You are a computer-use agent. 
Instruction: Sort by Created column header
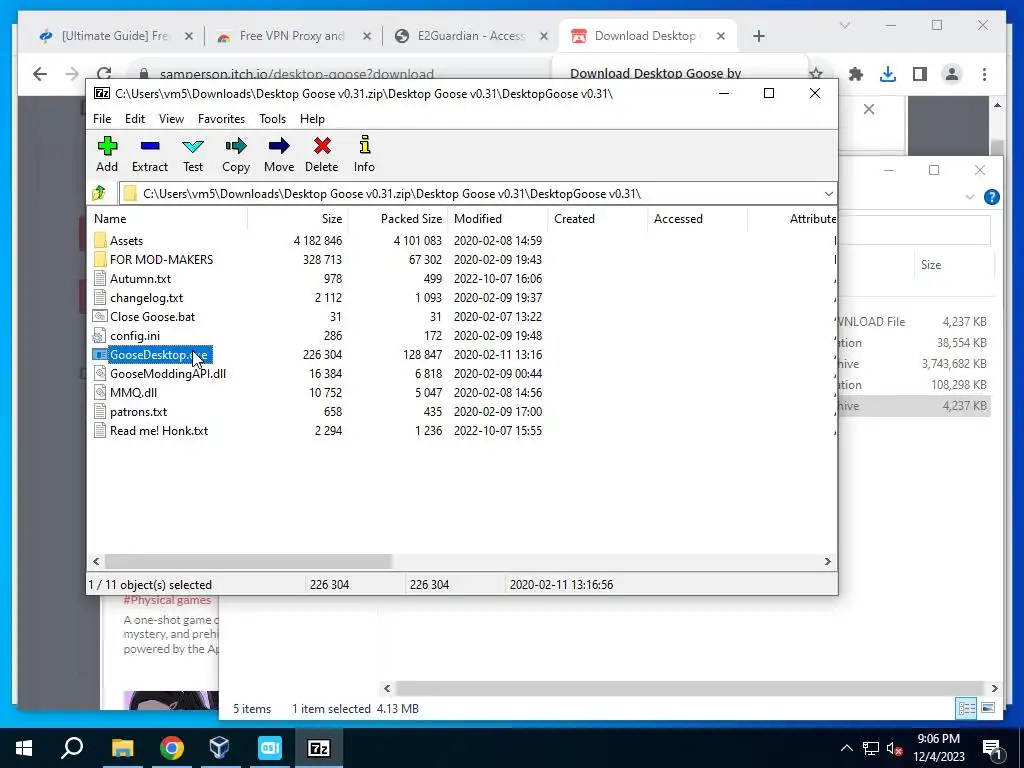click(598, 219)
